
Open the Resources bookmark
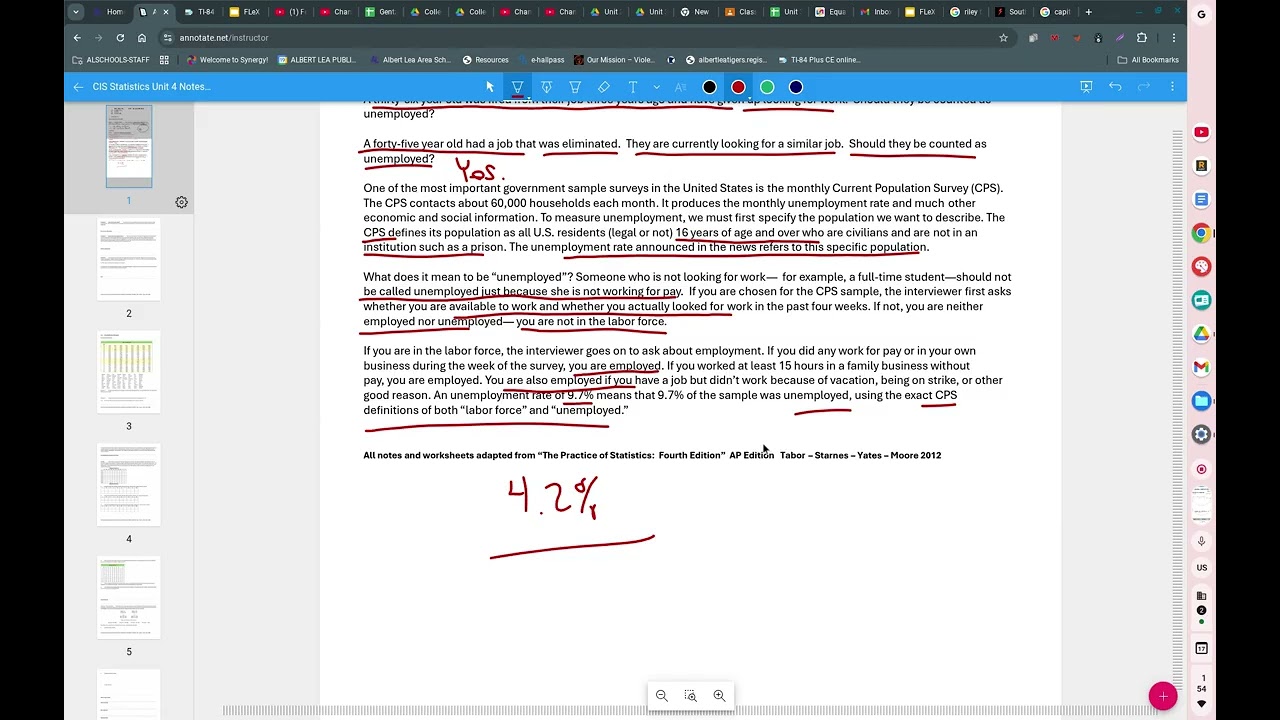[x=485, y=60]
